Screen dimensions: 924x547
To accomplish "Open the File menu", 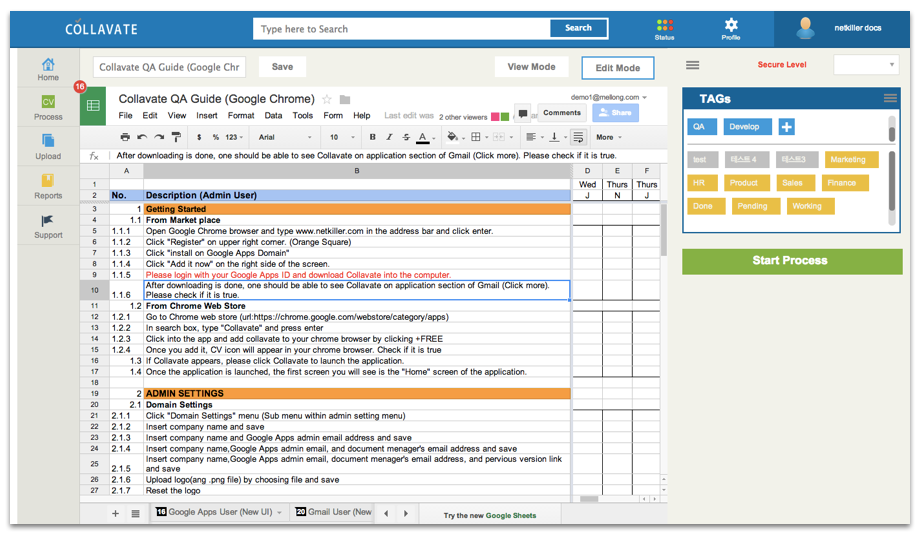I will (126, 116).
